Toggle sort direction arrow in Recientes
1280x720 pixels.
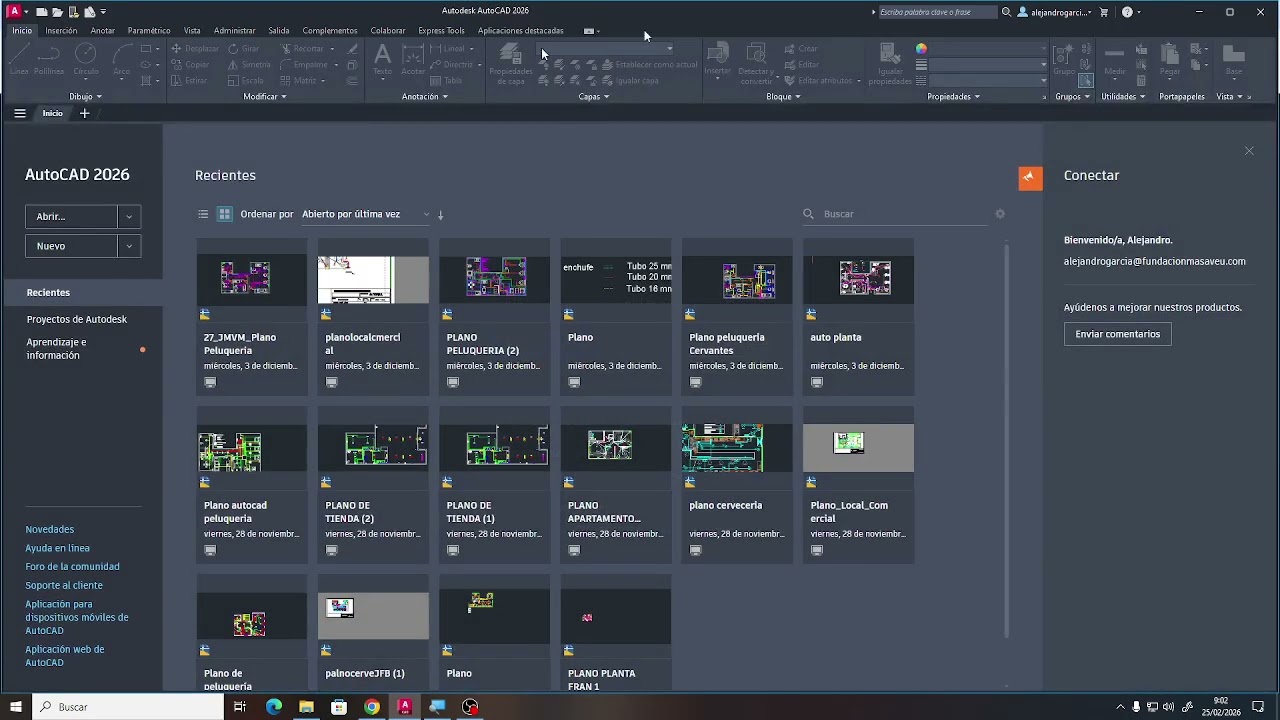click(440, 214)
